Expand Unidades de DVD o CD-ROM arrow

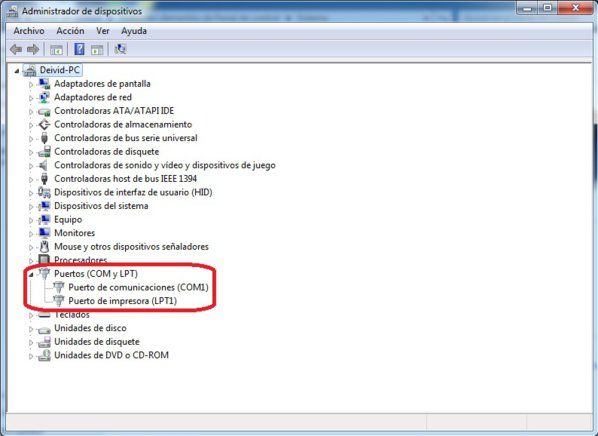pos(31,356)
